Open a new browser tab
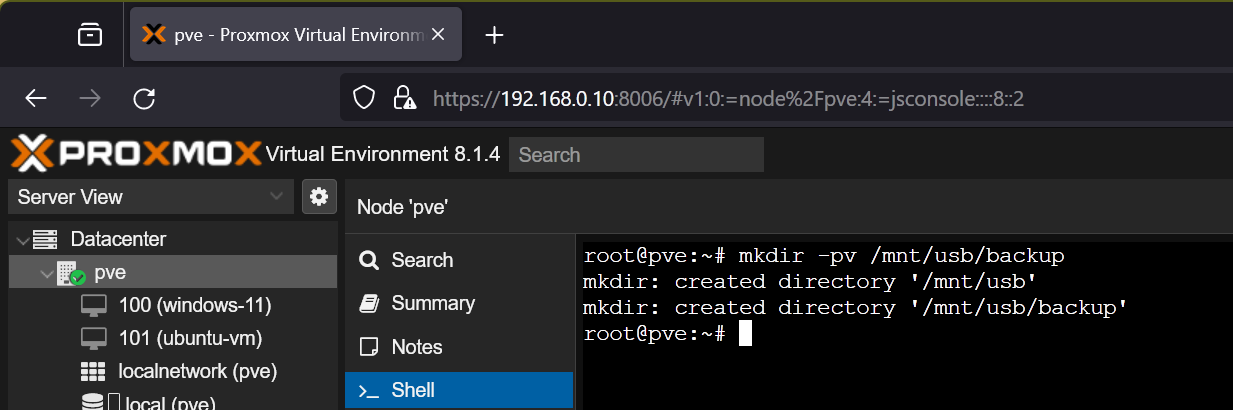 pyautogui.click(x=494, y=35)
